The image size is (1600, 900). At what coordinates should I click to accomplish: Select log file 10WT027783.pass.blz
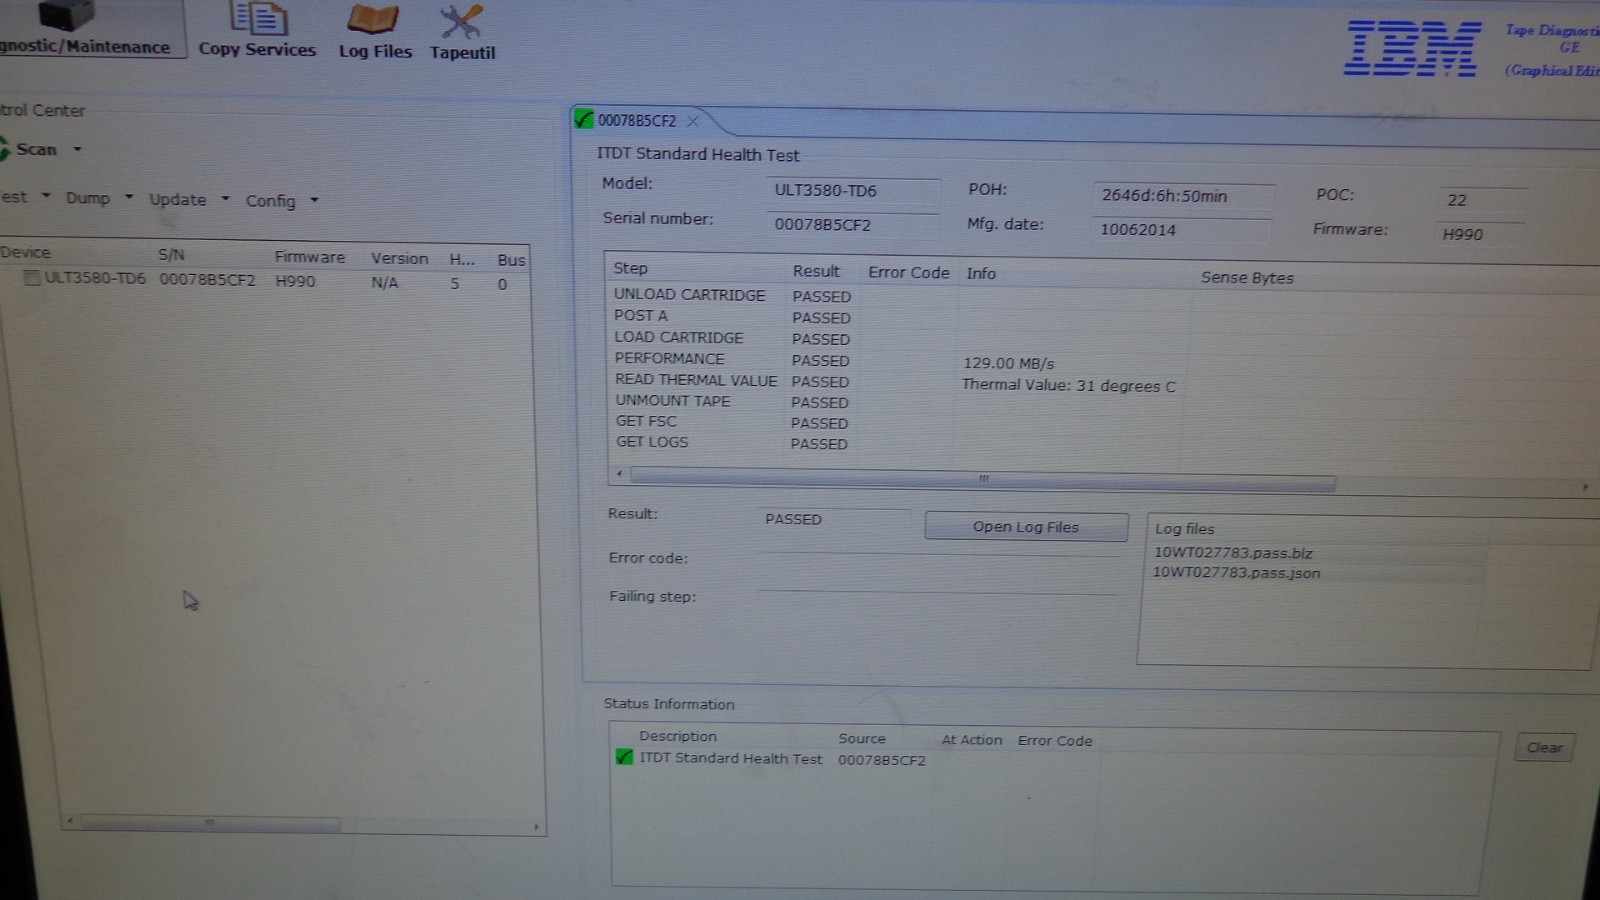click(1233, 553)
